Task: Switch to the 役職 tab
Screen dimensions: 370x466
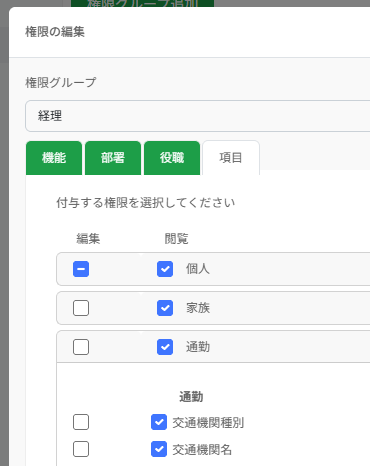Action: tap(172, 158)
